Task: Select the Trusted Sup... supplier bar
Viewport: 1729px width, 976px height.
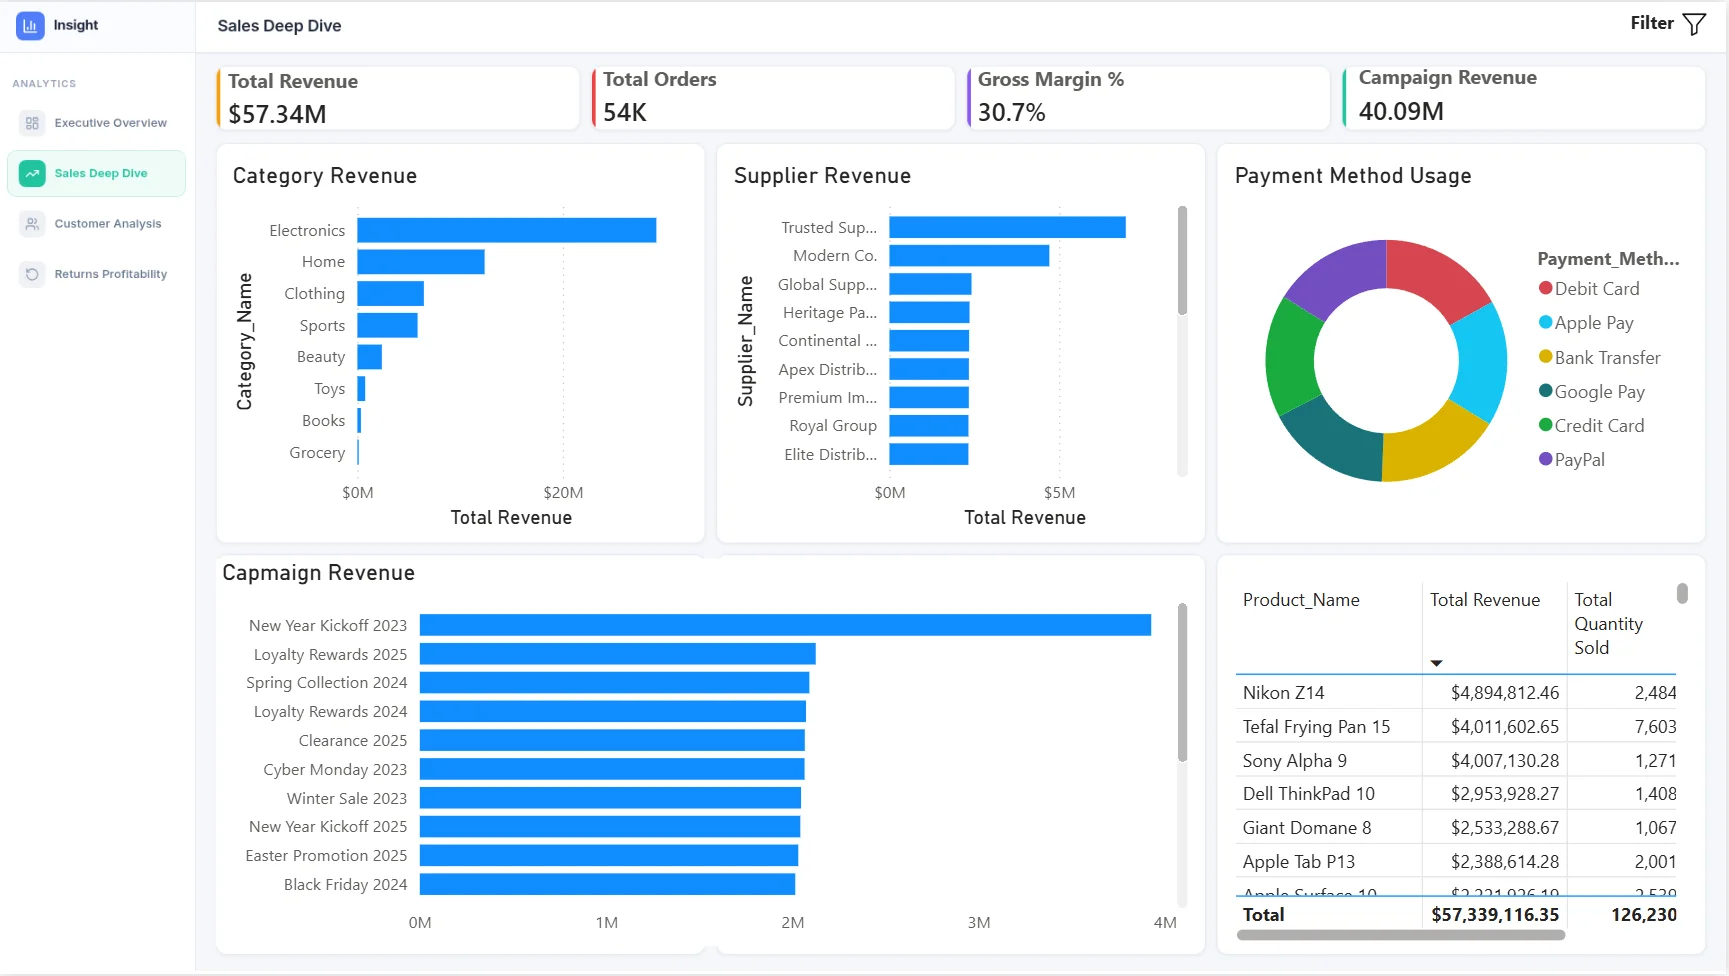Action: pyautogui.click(x=1007, y=227)
